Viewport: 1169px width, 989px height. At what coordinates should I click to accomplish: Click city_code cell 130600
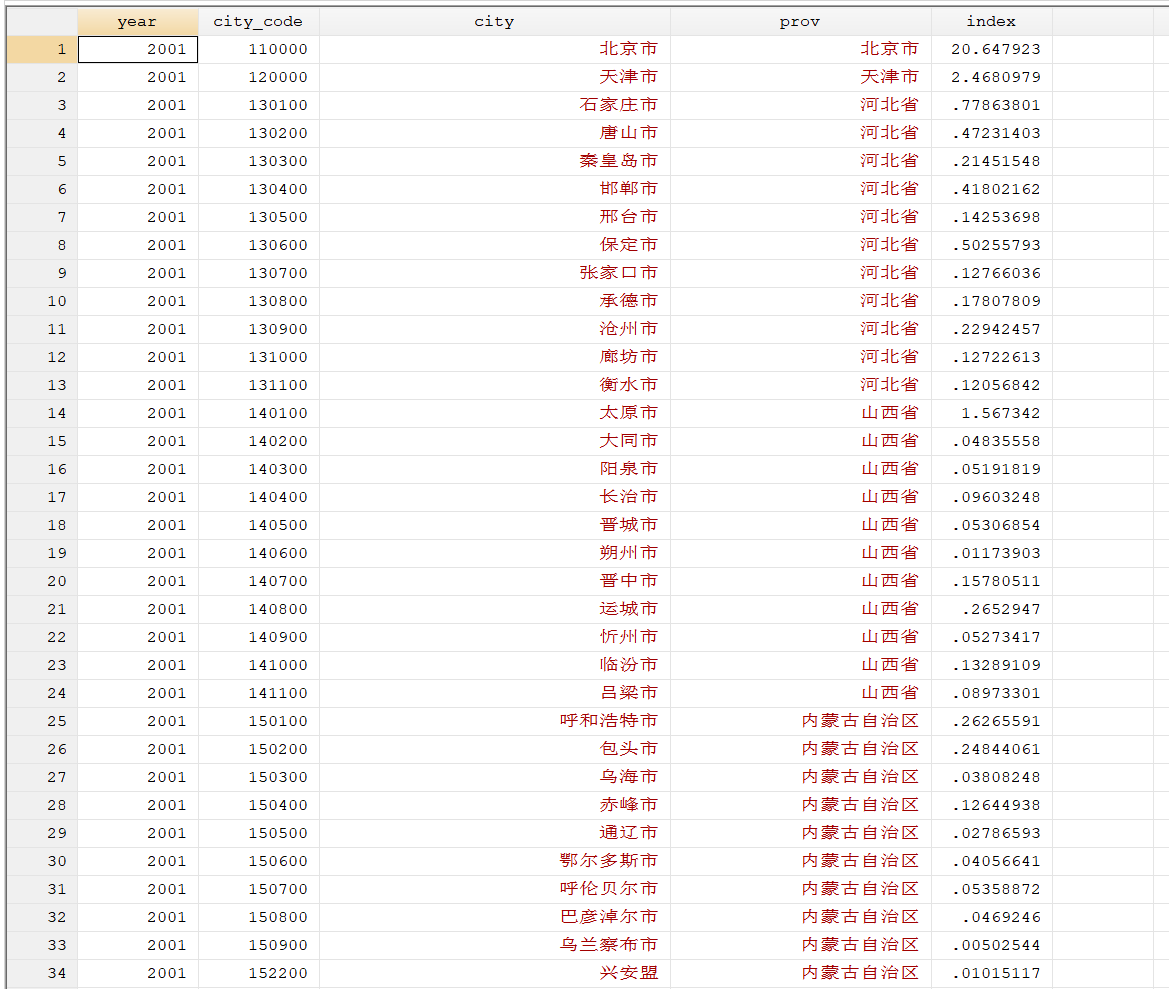pyautogui.click(x=259, y=245)
